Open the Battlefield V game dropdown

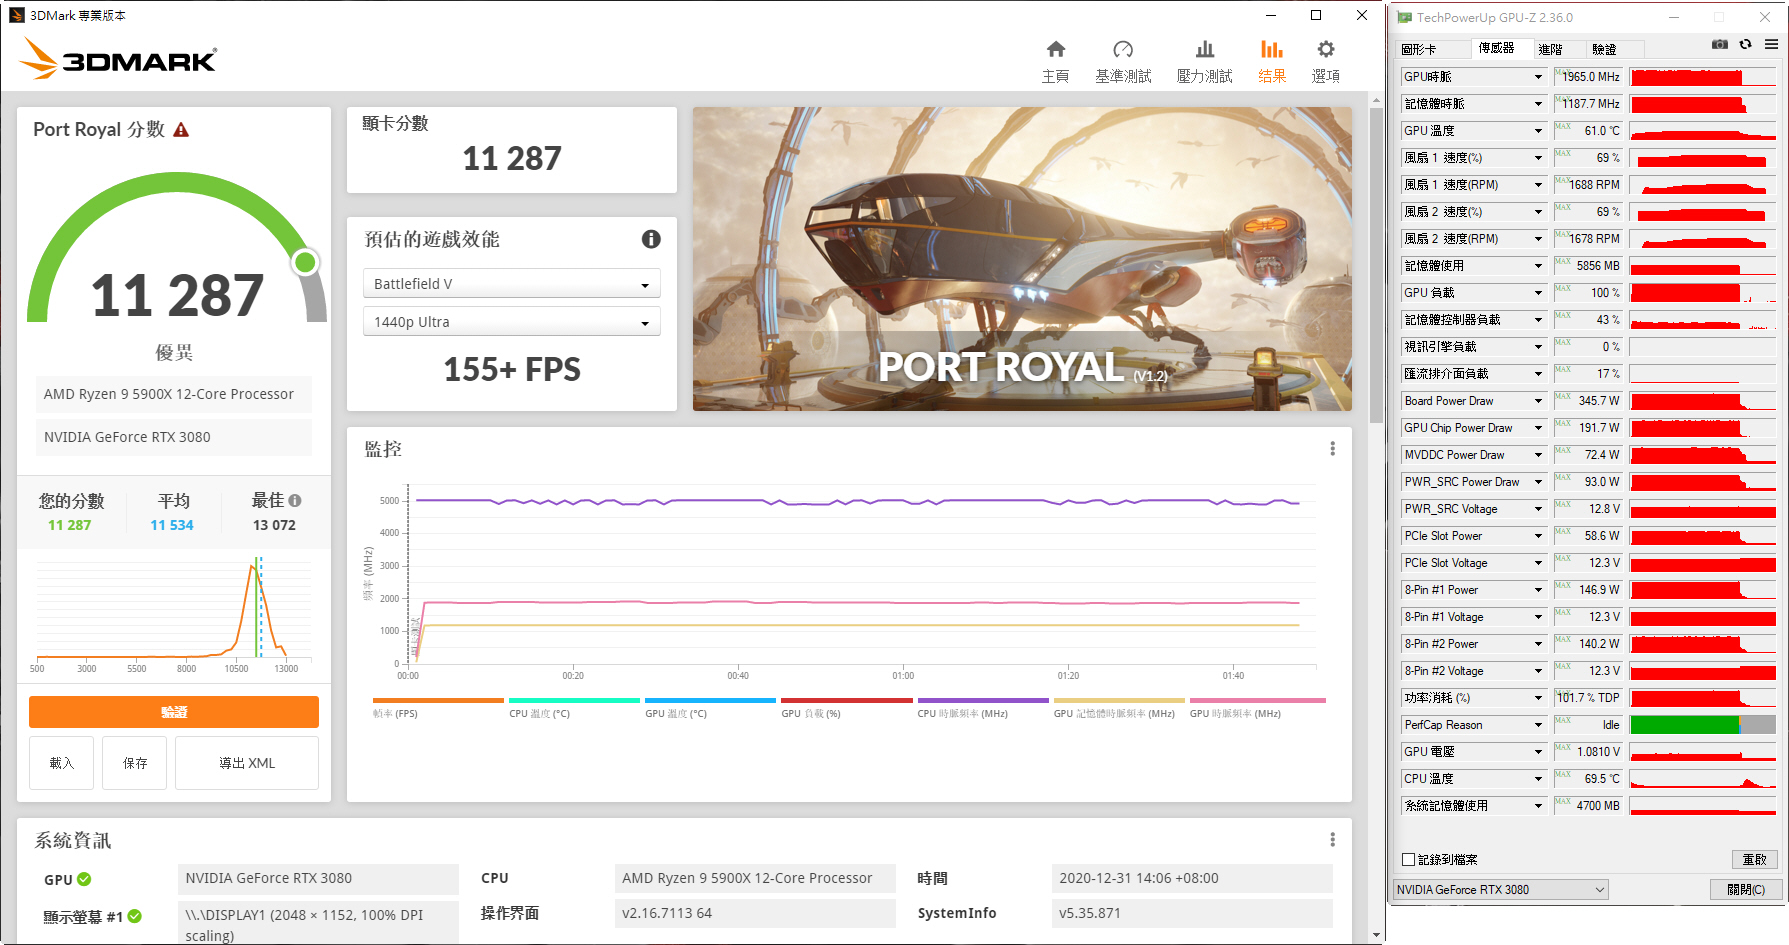[511, 284]
